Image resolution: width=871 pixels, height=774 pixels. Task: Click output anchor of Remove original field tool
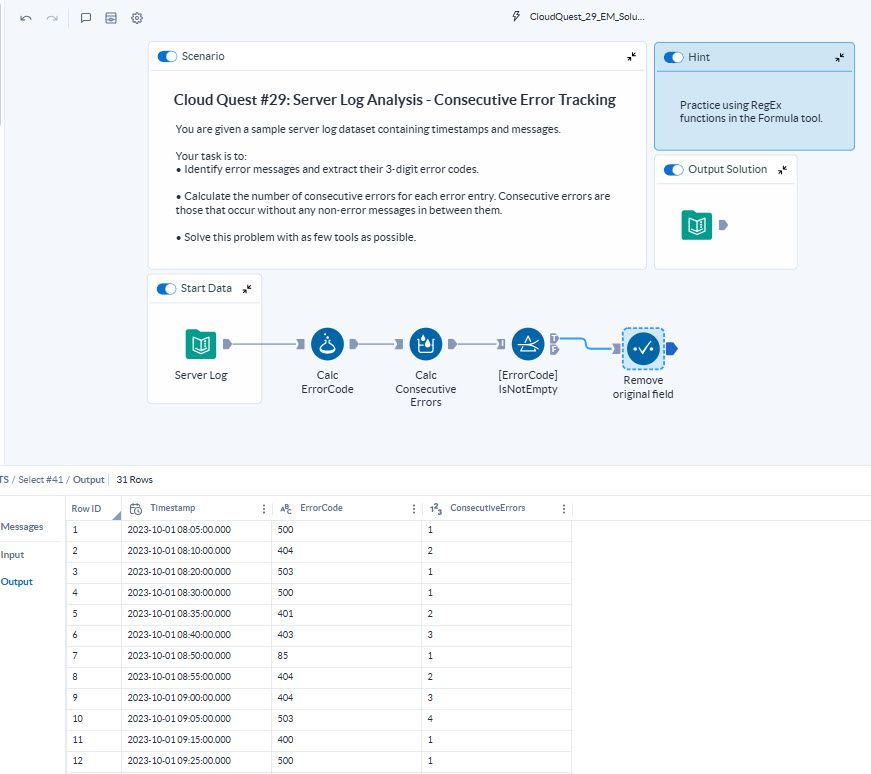672,348
